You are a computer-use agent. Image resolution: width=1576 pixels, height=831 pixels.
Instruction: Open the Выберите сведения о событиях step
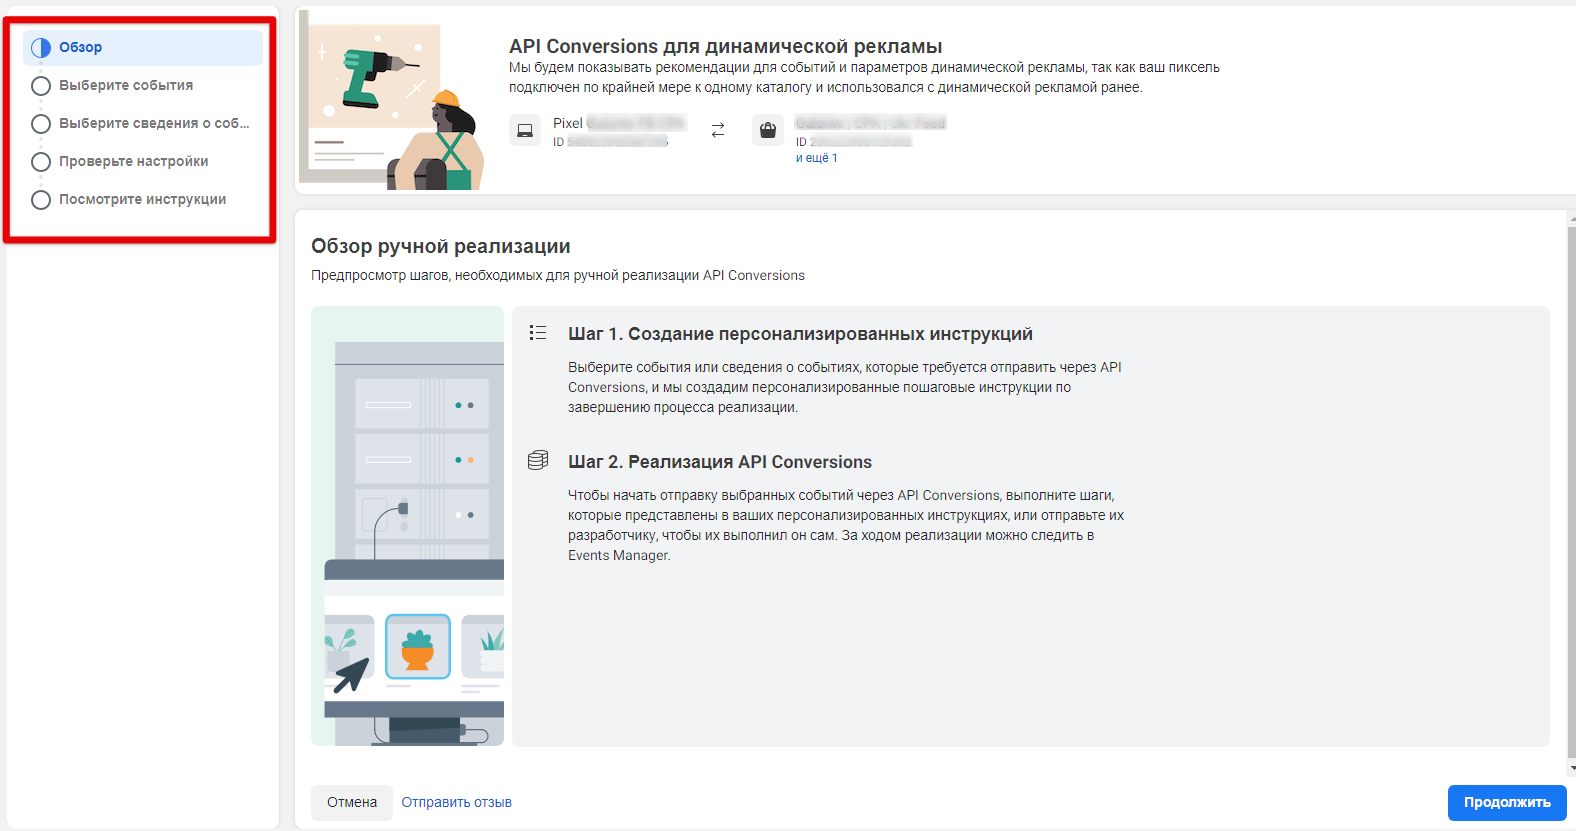(x=154, y=124)
